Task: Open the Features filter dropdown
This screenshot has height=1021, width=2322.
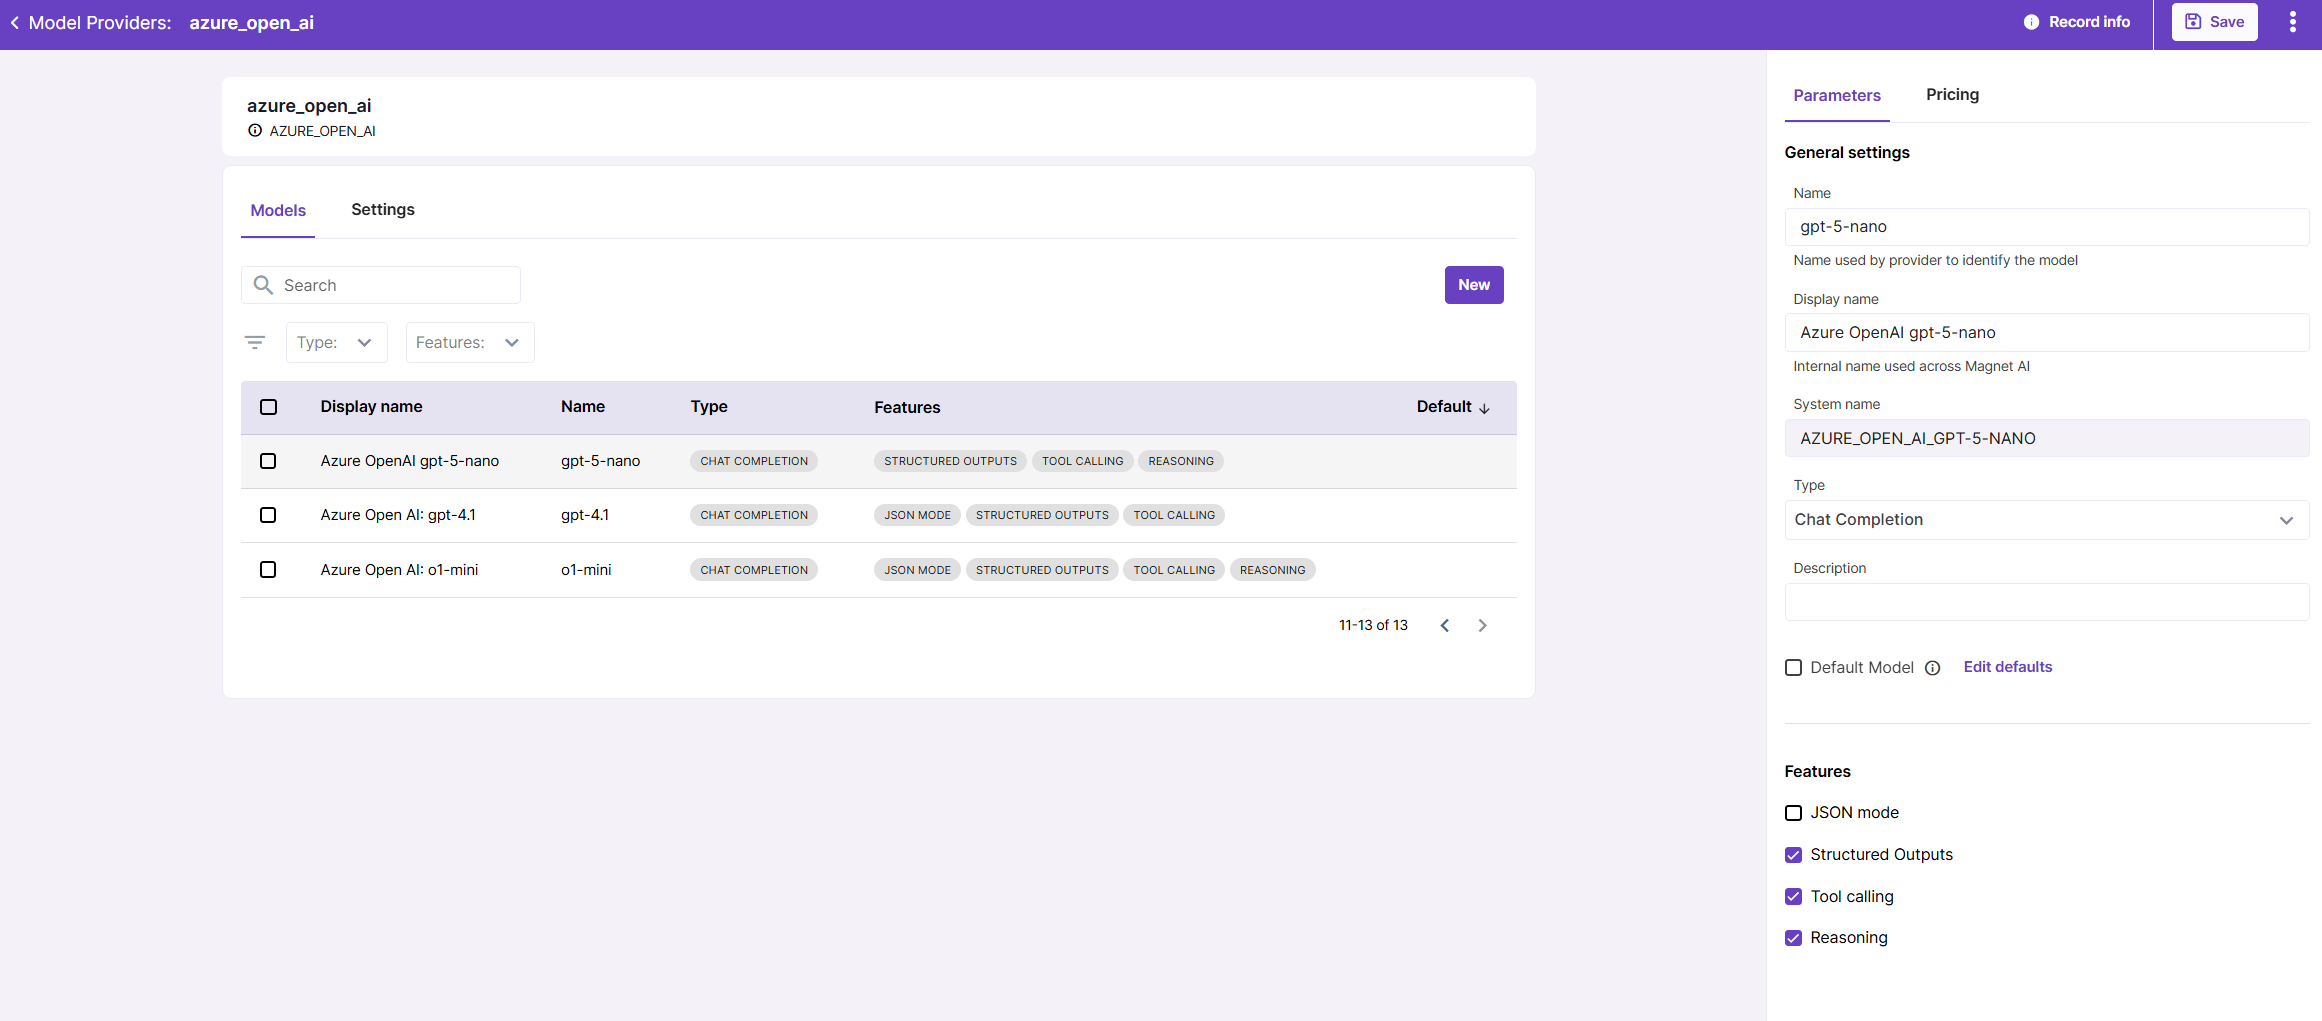Action: pos(469,343)
